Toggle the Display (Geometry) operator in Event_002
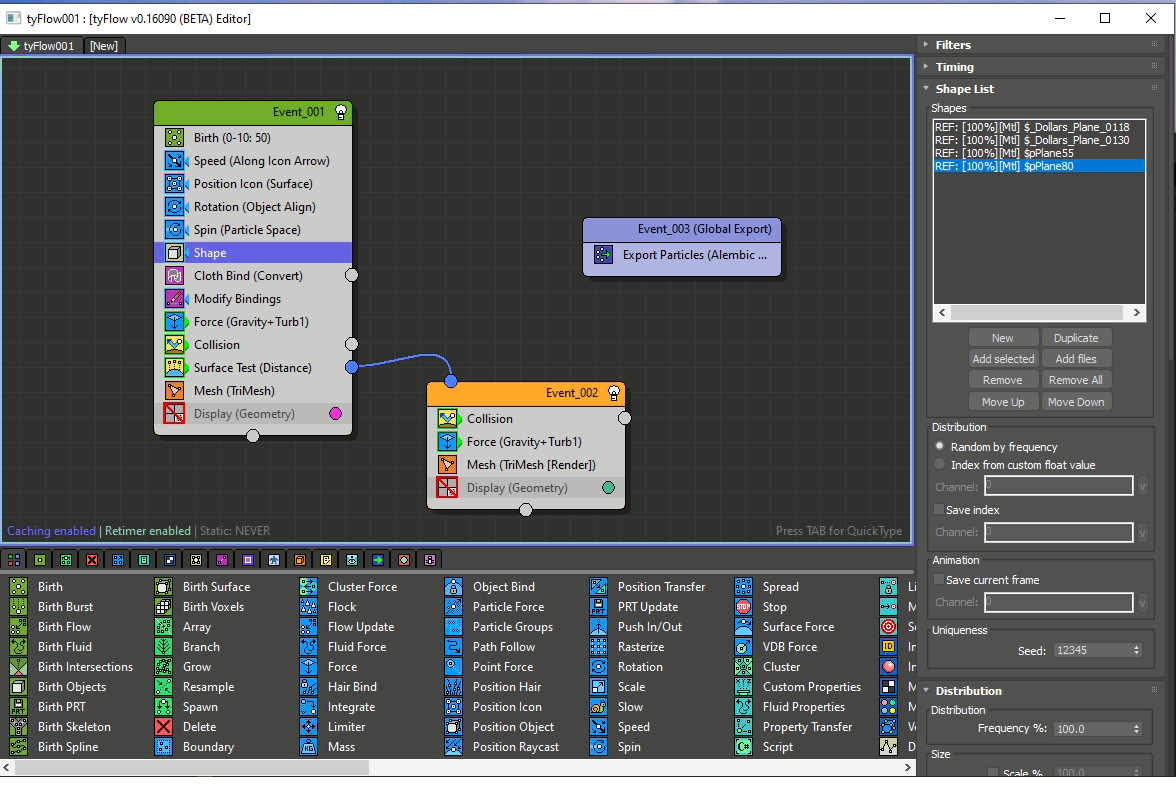 point(448,488)
